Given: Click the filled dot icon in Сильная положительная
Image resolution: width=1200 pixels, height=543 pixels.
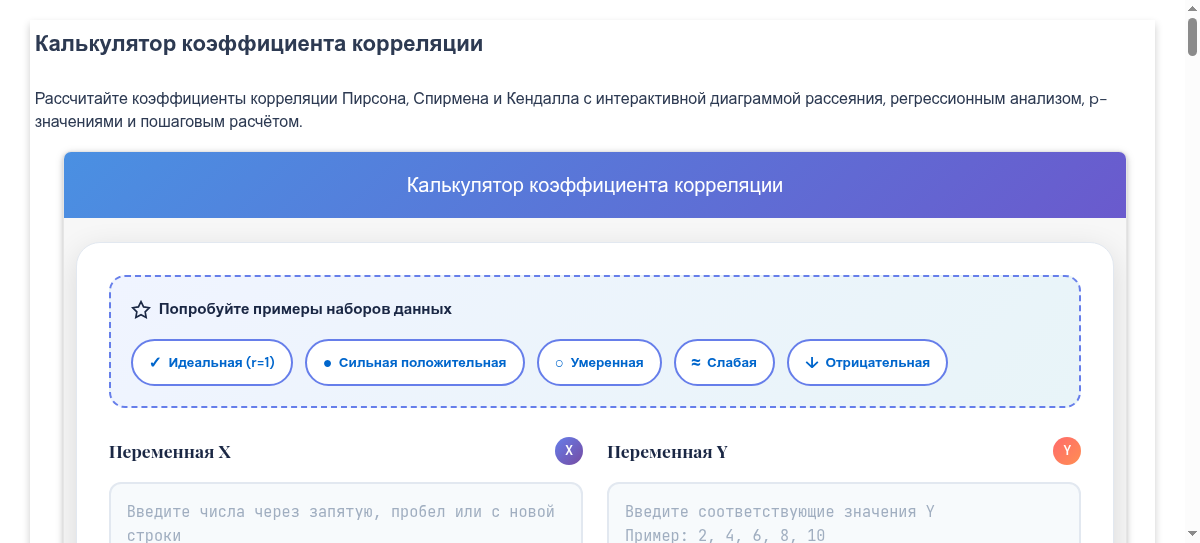Looking at the screenshot, I should click(x=327, y=363).
